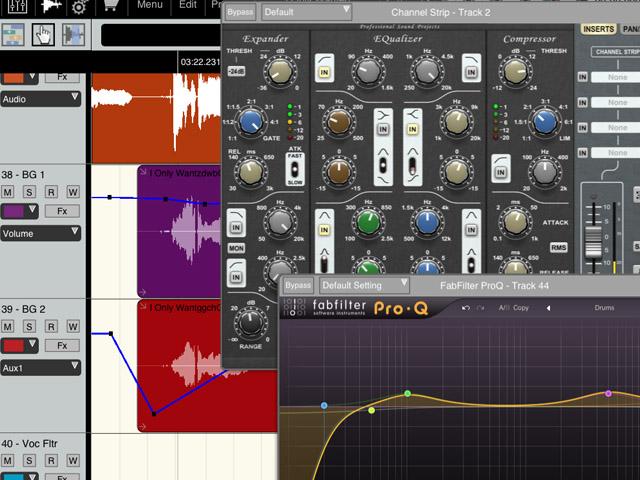The height and width of the screenshot is (480, 640).
Task: Click the Expander RANGE knob
Action: [x=250, y=324]
